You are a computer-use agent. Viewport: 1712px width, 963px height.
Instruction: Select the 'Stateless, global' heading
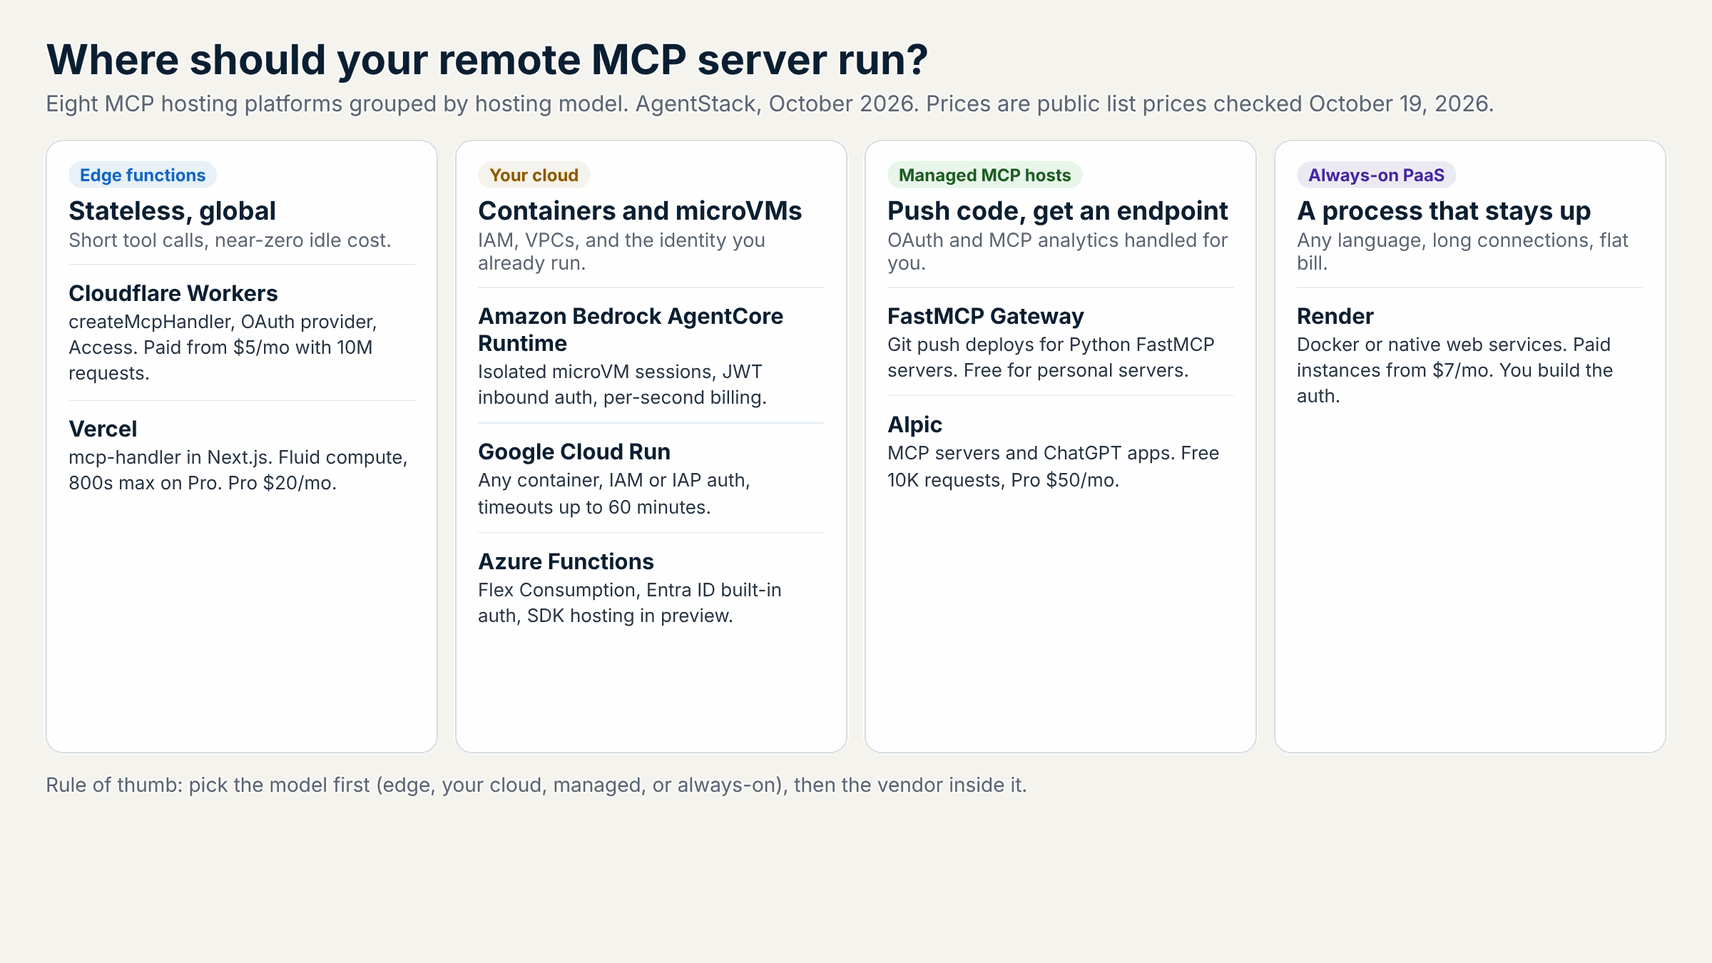coord(172,211)
